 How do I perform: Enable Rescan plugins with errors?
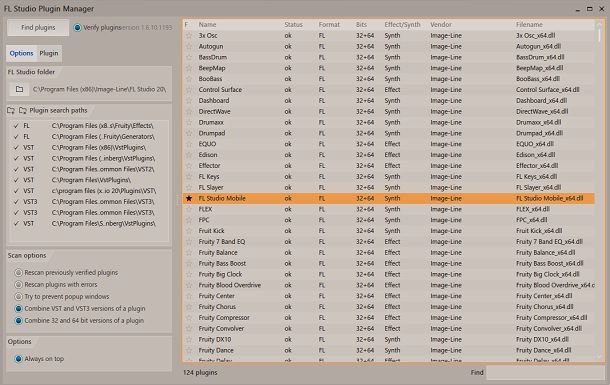click(18, 285)
